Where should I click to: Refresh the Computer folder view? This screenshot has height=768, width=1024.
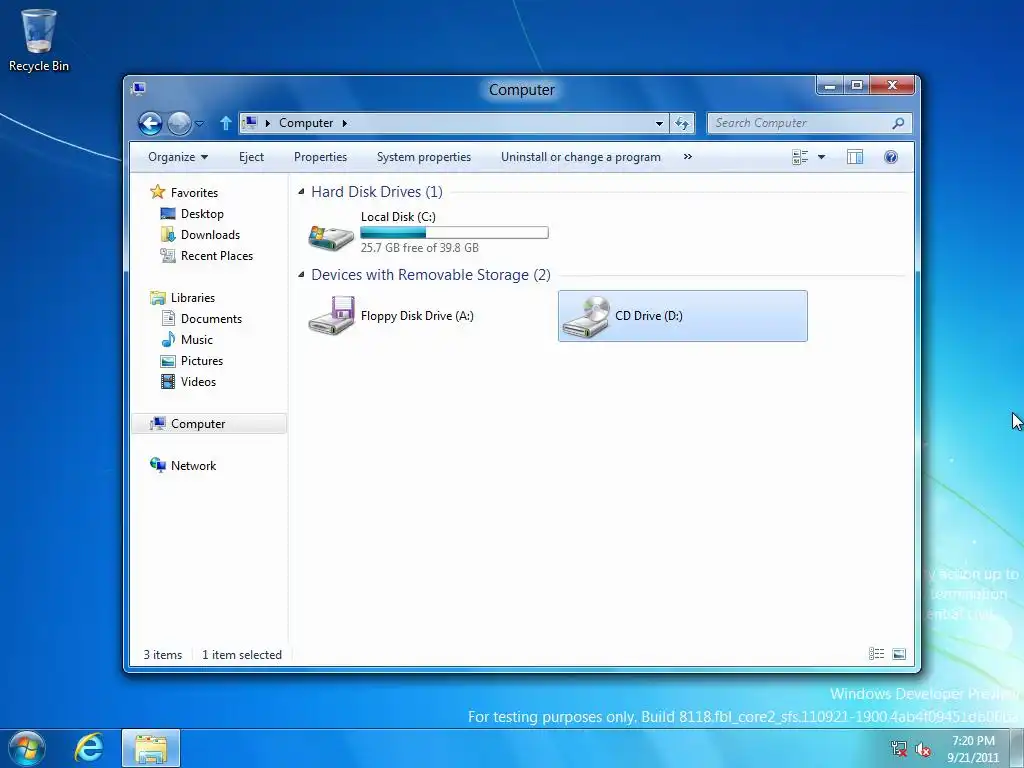tap(682, 123)
